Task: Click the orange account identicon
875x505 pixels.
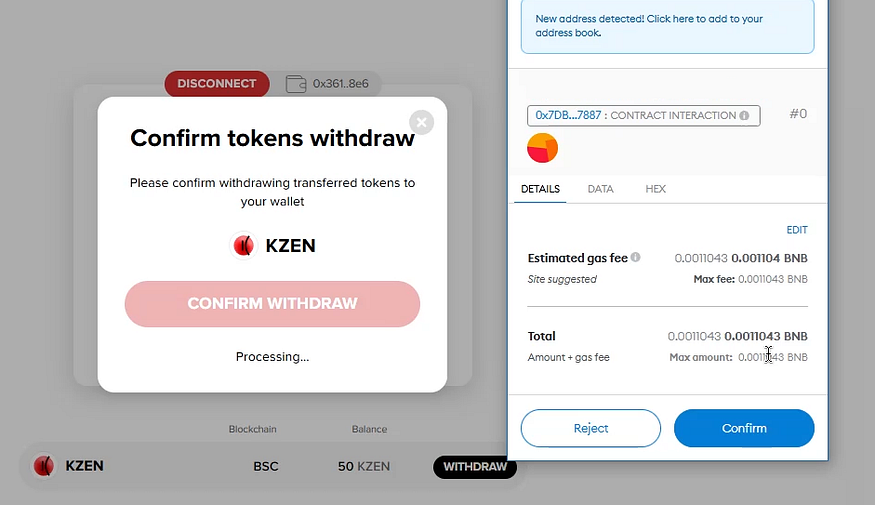Action: [542, 149]
